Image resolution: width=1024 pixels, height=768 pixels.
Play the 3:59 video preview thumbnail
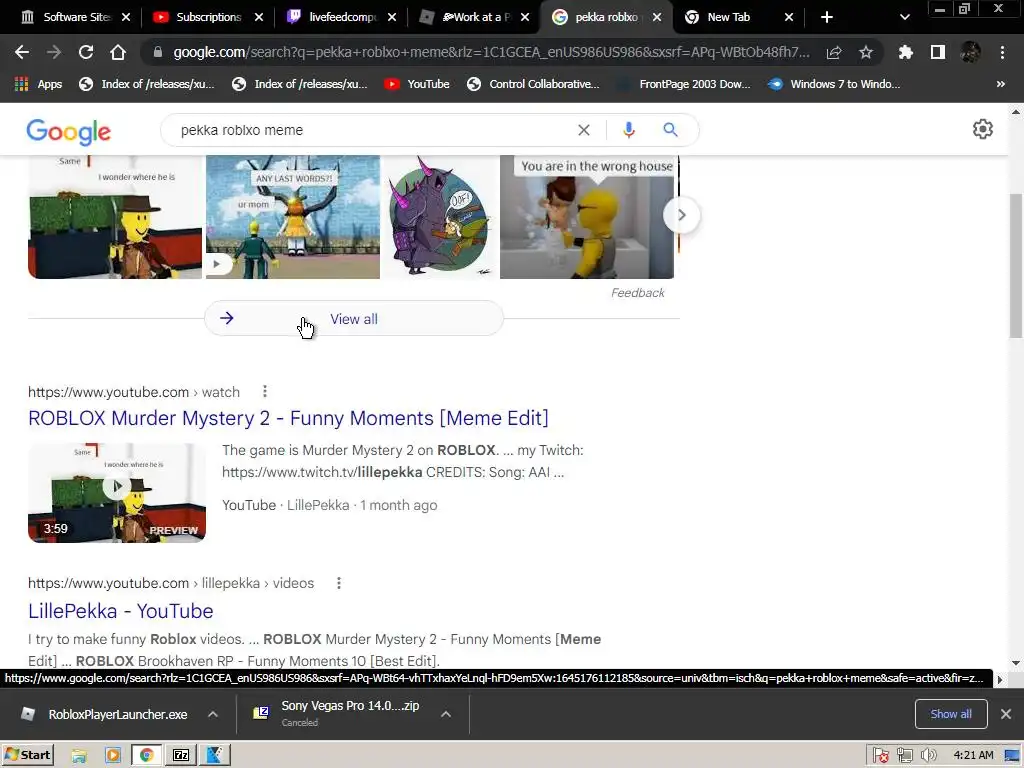click(x=117, y=493)
